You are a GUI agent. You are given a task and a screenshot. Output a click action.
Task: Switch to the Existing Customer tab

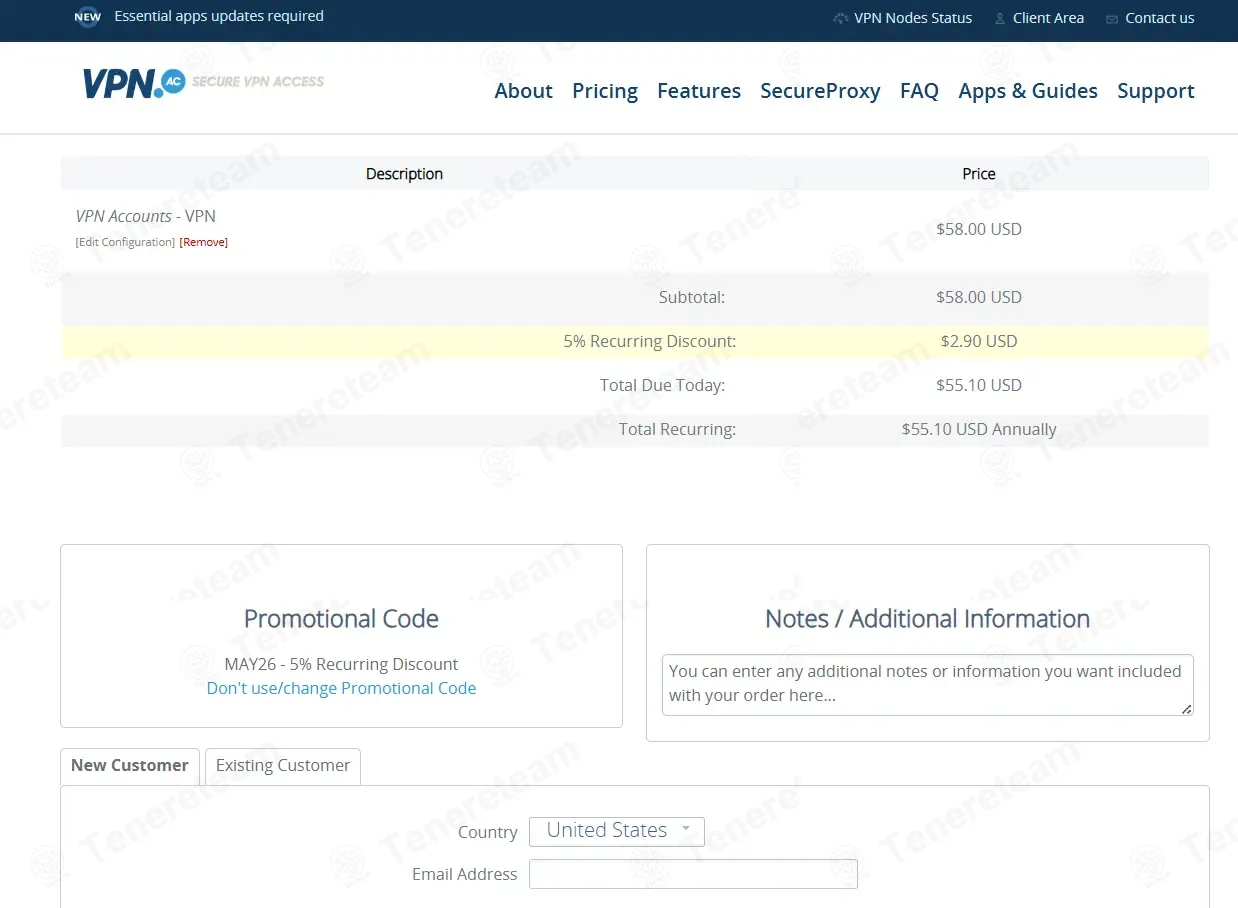tap(283, 766)
